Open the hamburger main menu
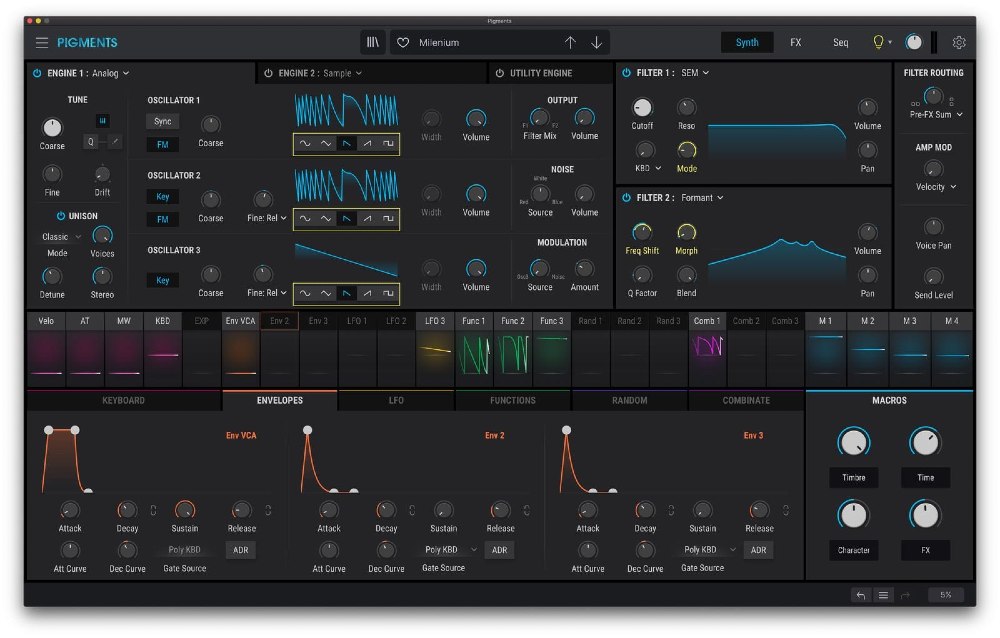The image size is (1000, 638). 41,43
